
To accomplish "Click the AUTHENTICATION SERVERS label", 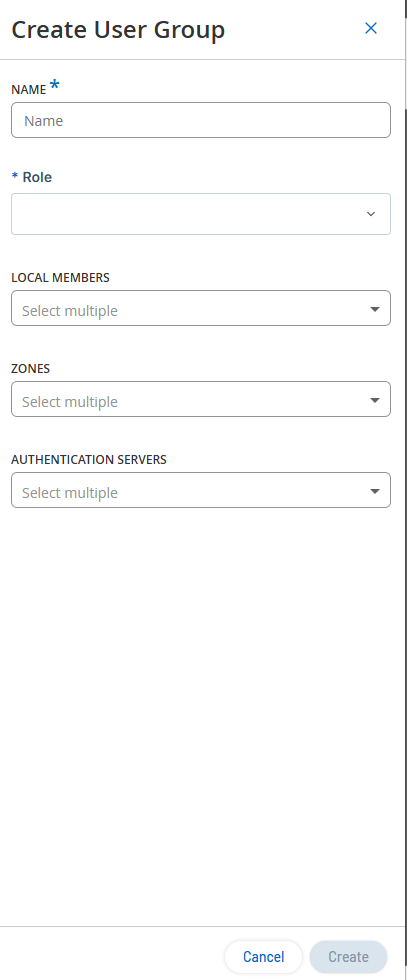I will (89, 459).
